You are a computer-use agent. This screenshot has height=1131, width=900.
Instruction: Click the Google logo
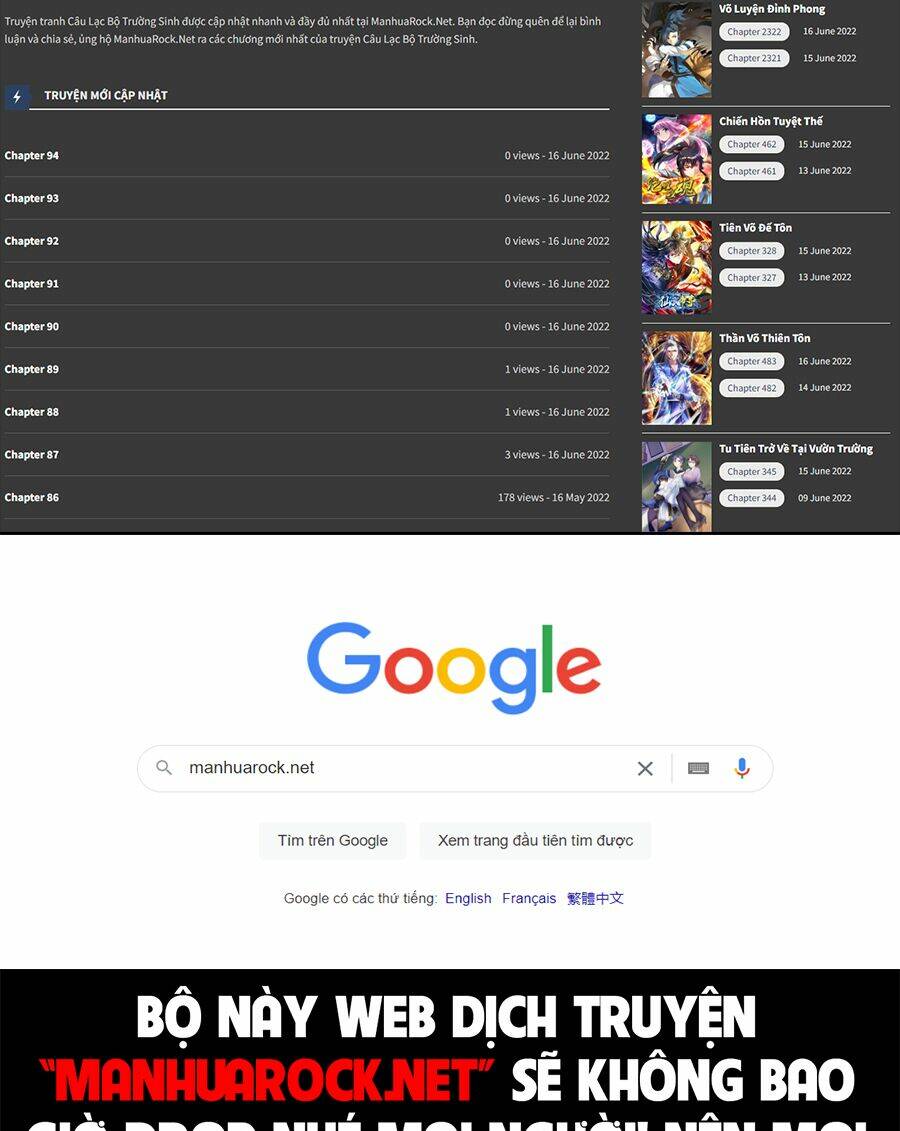click(x=454, y=668)
